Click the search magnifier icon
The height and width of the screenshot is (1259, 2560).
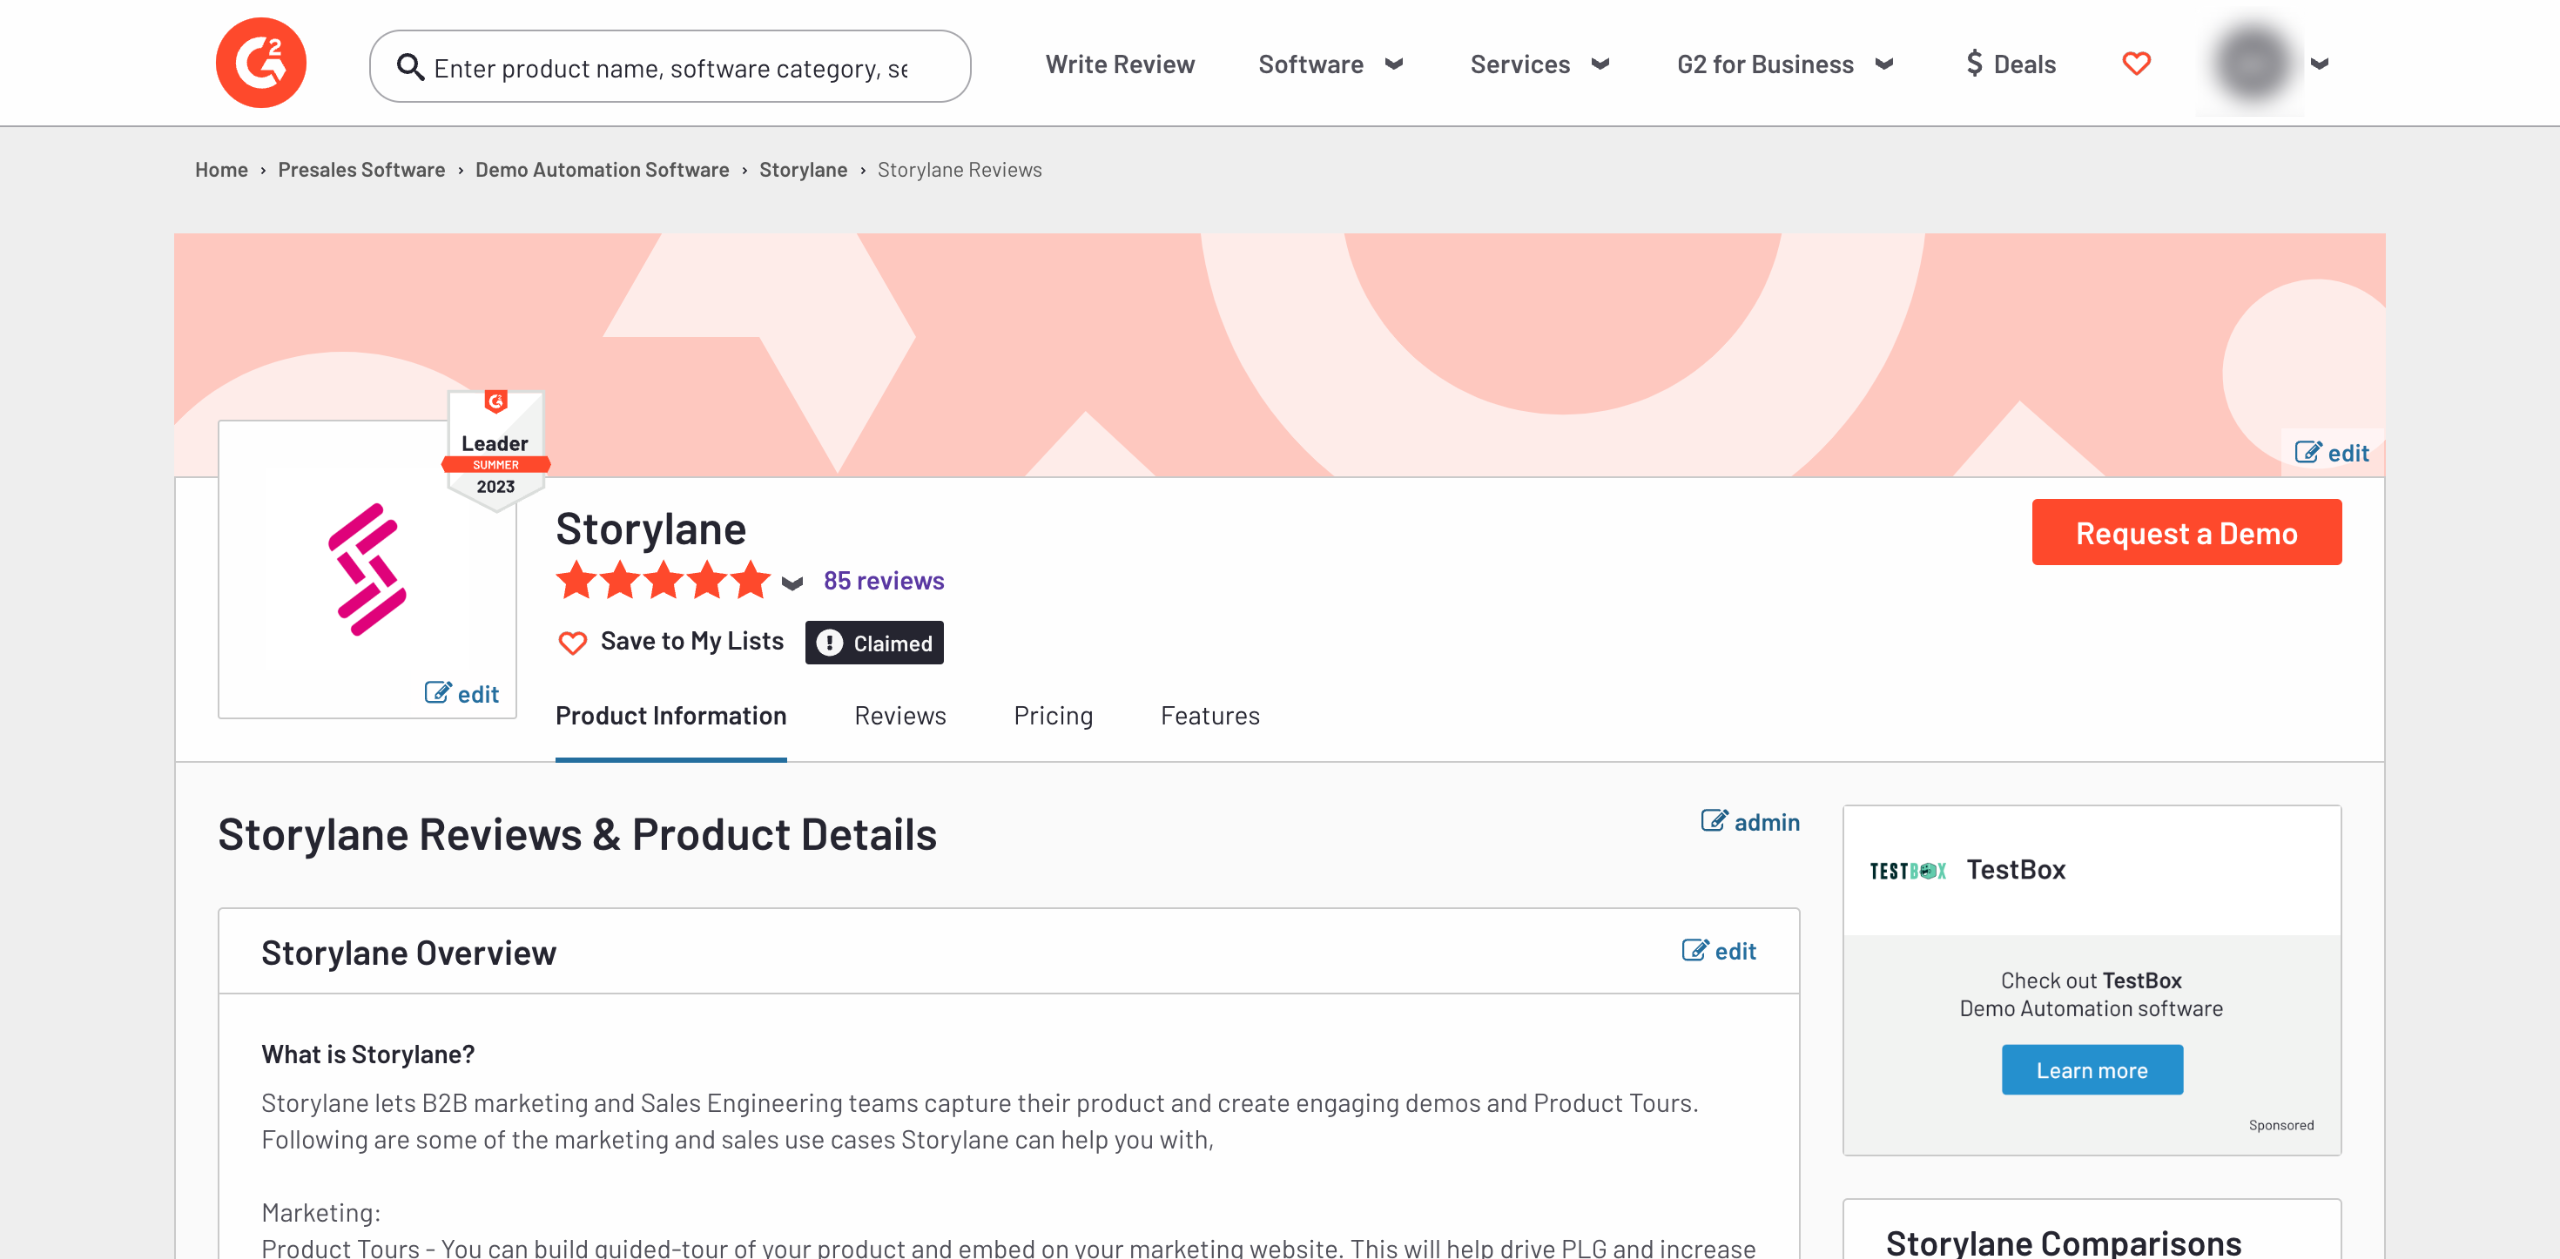click(410, 67)
